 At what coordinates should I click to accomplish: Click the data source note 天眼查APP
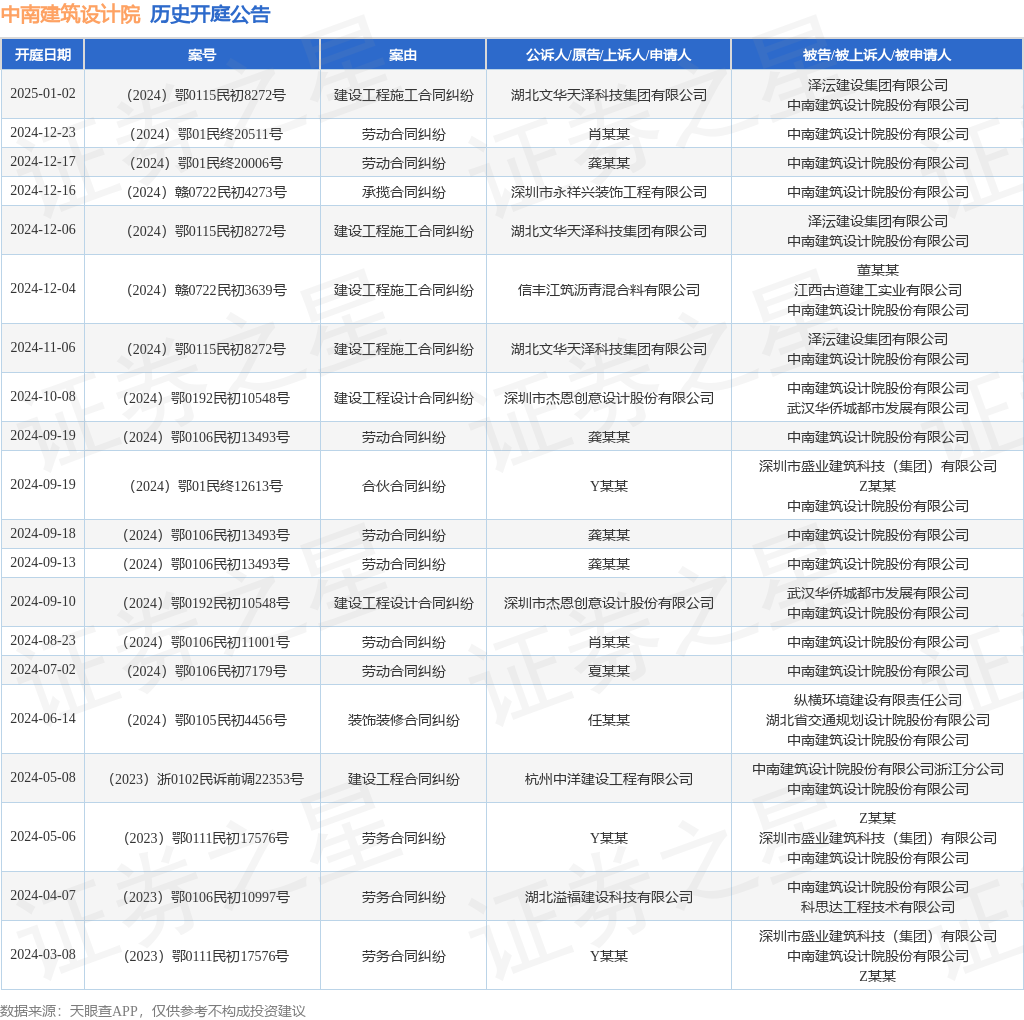click(103, 1011)
